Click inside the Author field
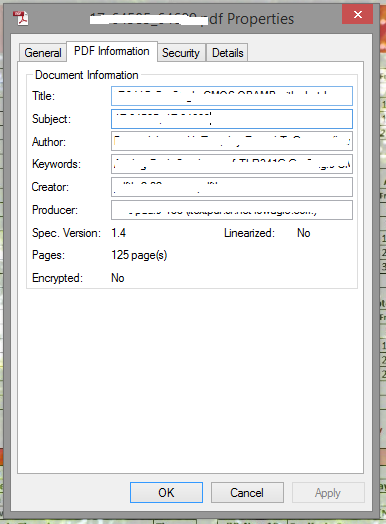This screenshot has height=524, width=386. point(232,141)
